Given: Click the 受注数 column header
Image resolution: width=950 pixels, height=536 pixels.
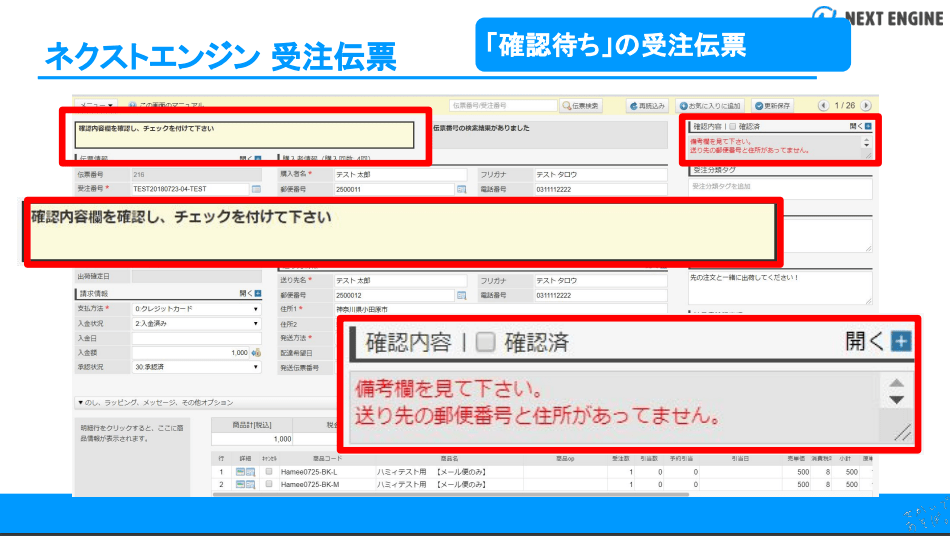Looking at the screenshot, I should [620, 458].
